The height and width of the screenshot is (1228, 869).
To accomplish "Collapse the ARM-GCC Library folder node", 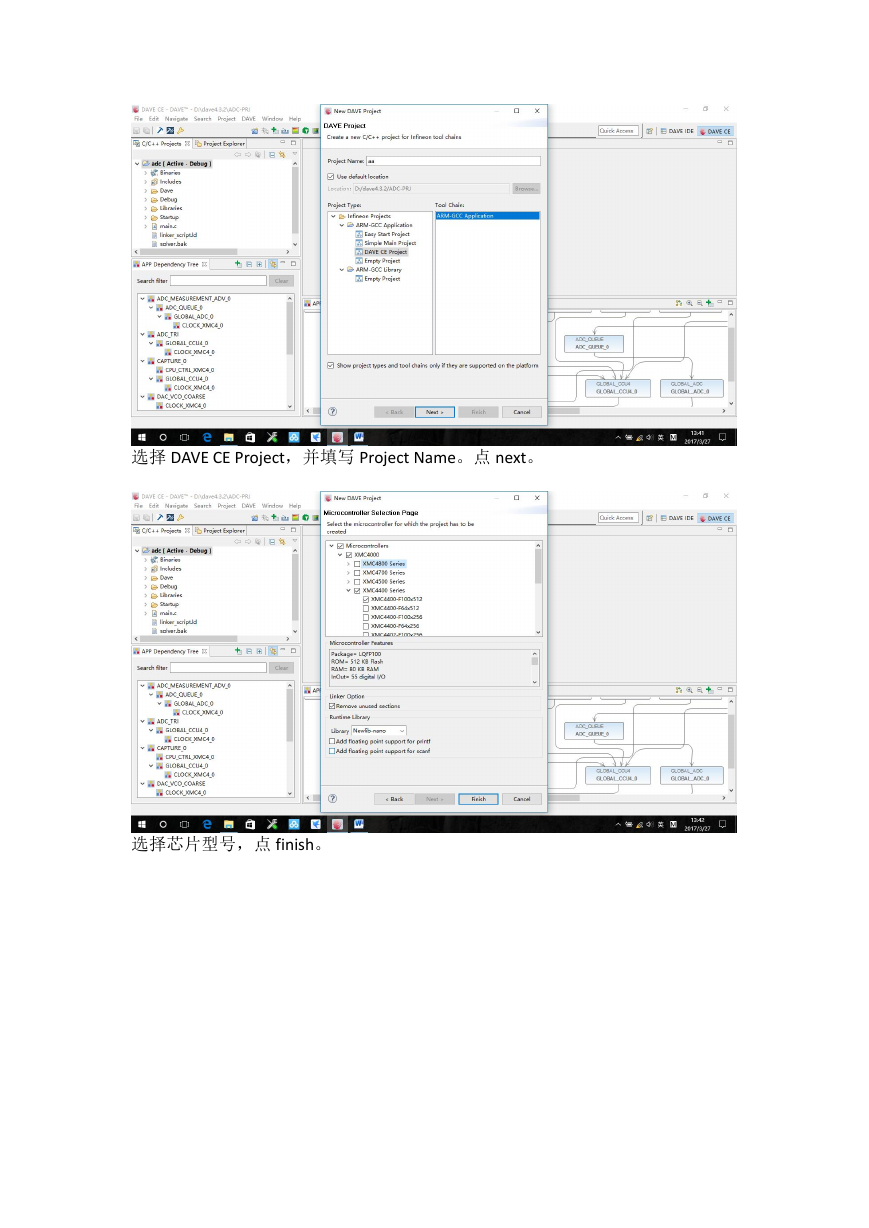I will click(x=341, y=270).
